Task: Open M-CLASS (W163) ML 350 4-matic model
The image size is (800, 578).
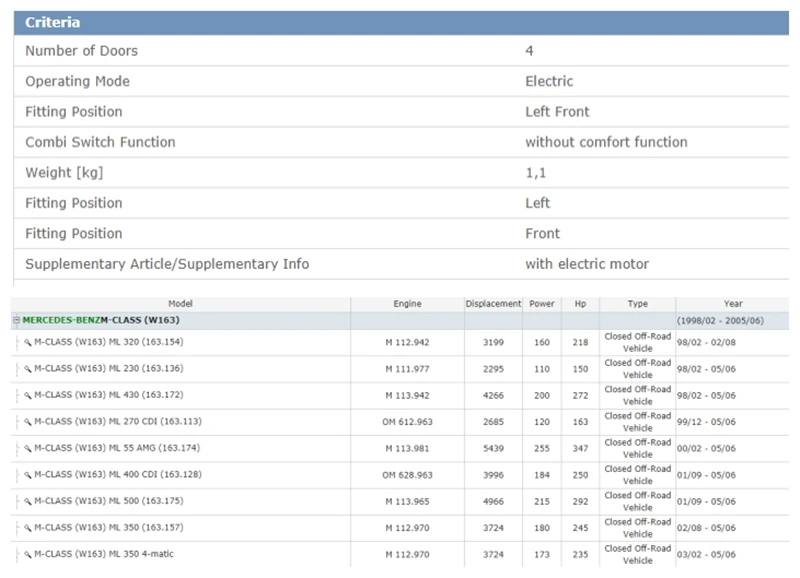Action: click(104, 554)
